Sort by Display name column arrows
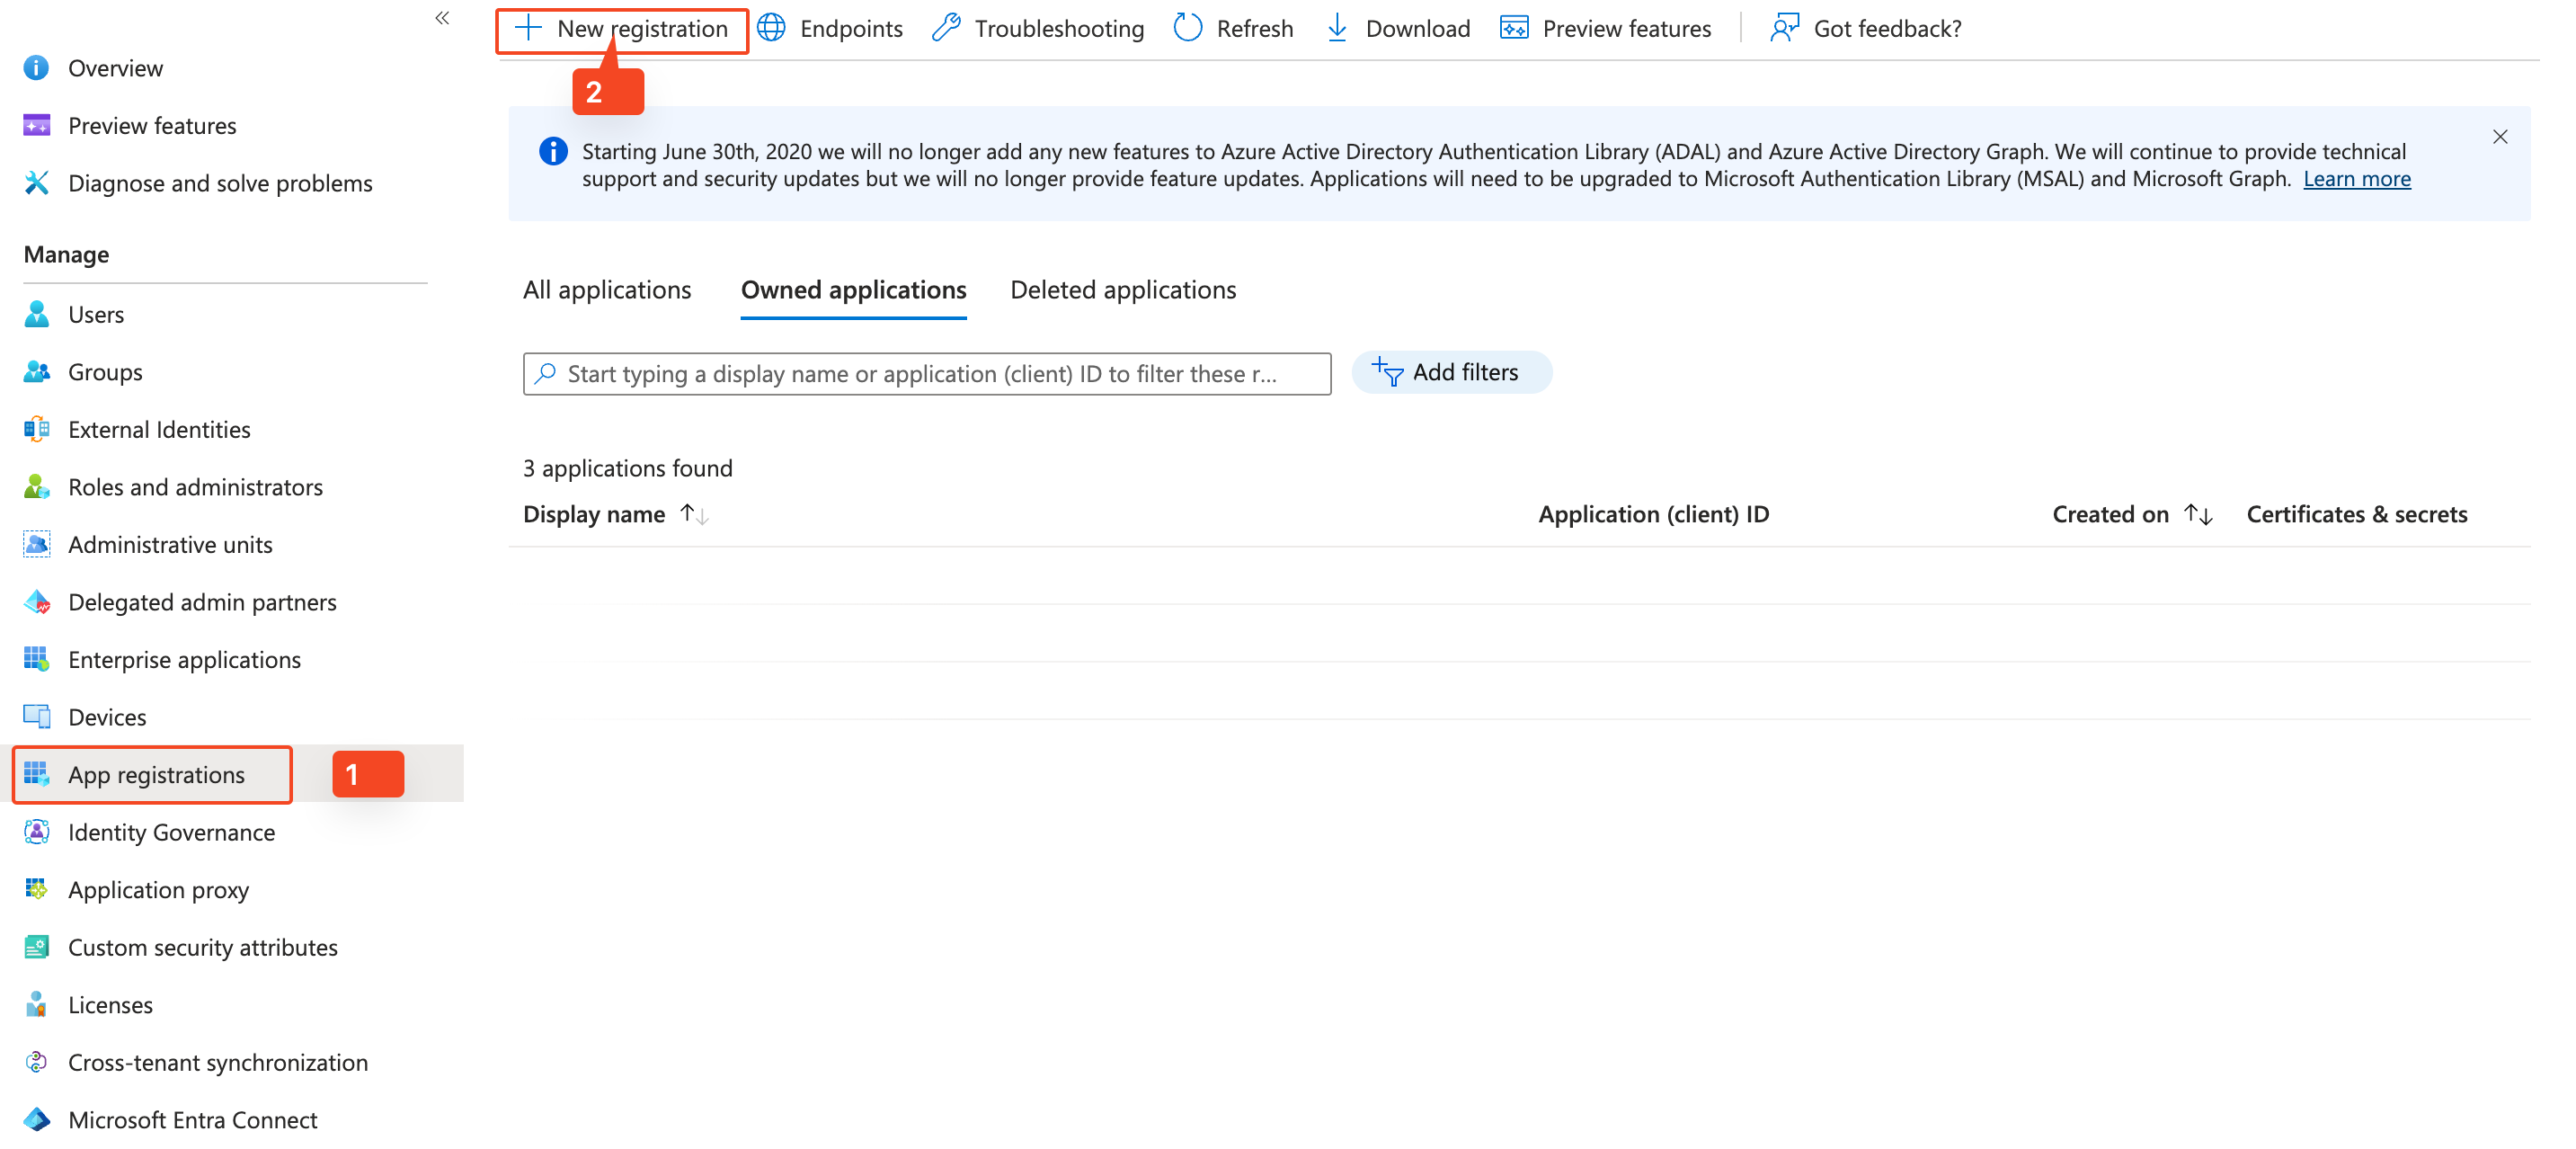2576x1149 pixels. pyautogui.click(x=694, y=515)
